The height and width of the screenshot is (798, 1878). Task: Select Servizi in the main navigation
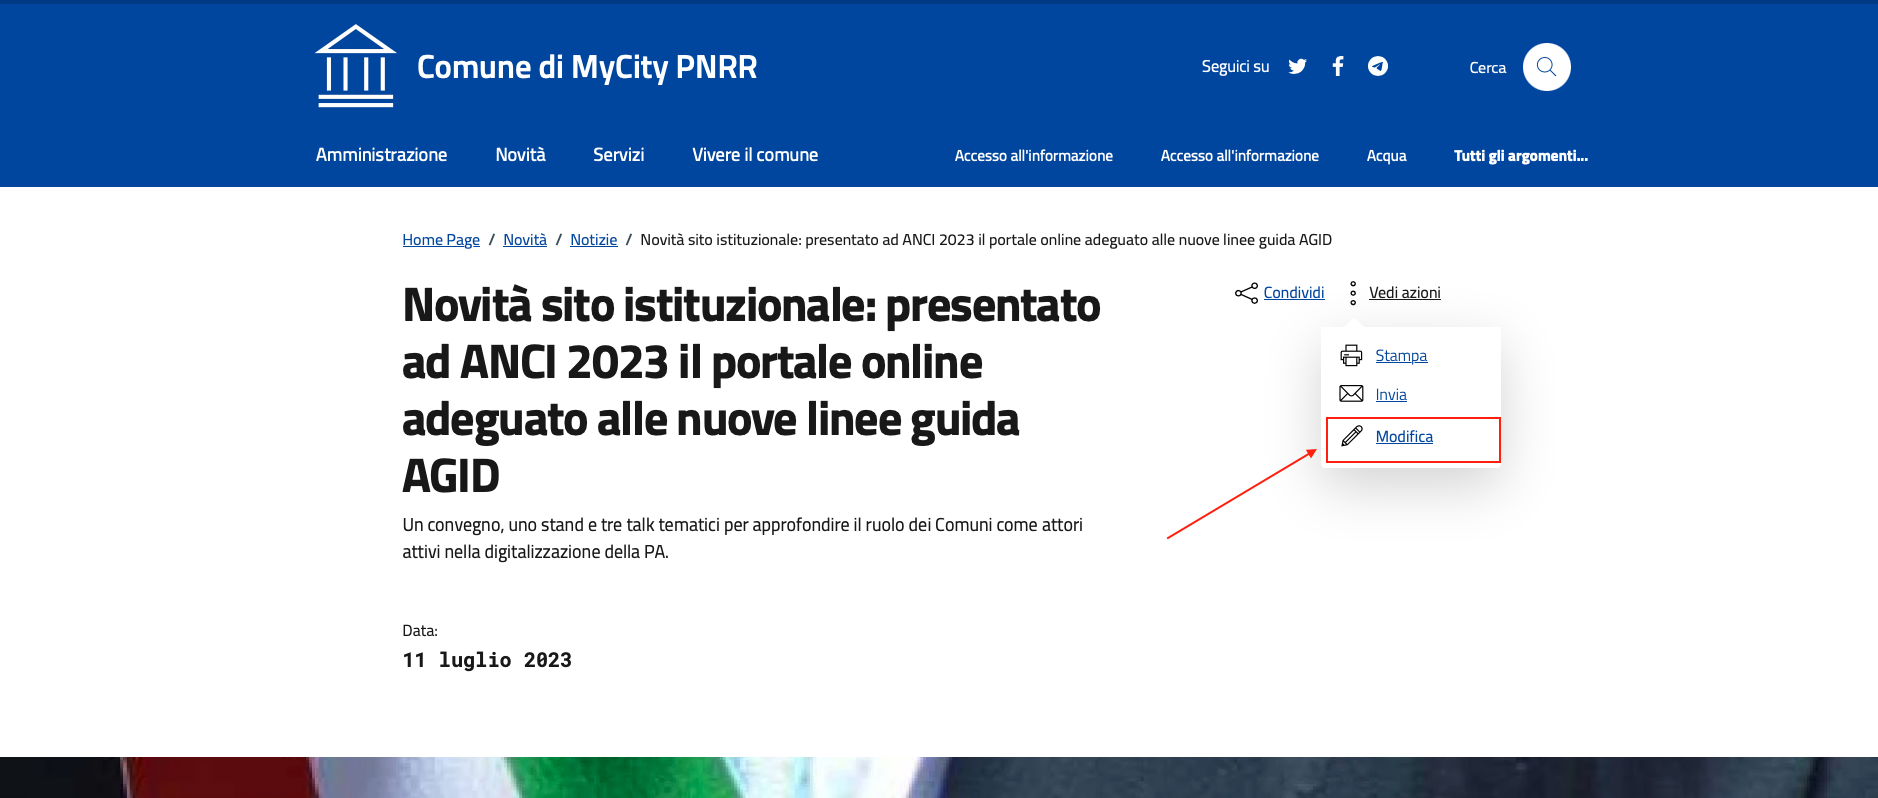(618, 155)
